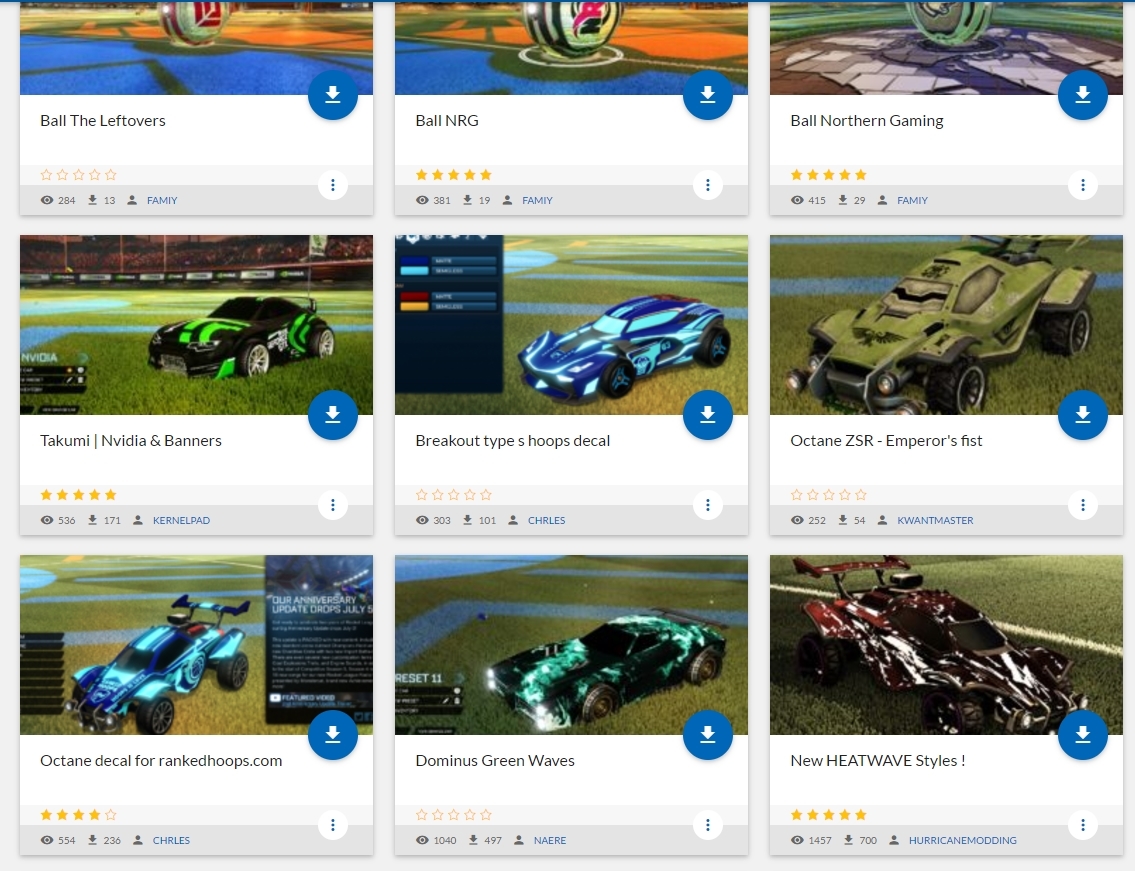
Task: Open the Takumi Nvidia car thumbnail
Action: 196,324
